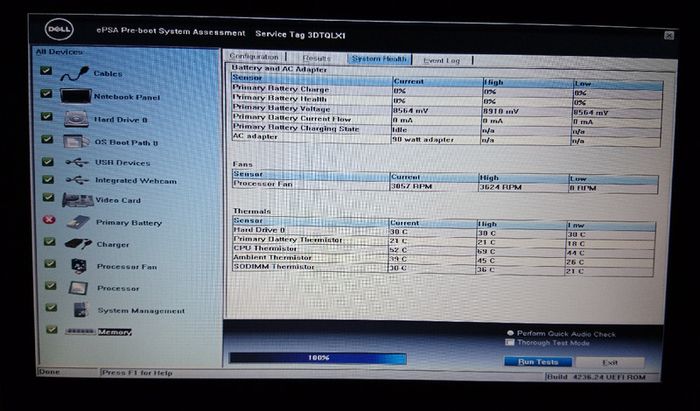Select the Memory module icon

coord(80,332)
